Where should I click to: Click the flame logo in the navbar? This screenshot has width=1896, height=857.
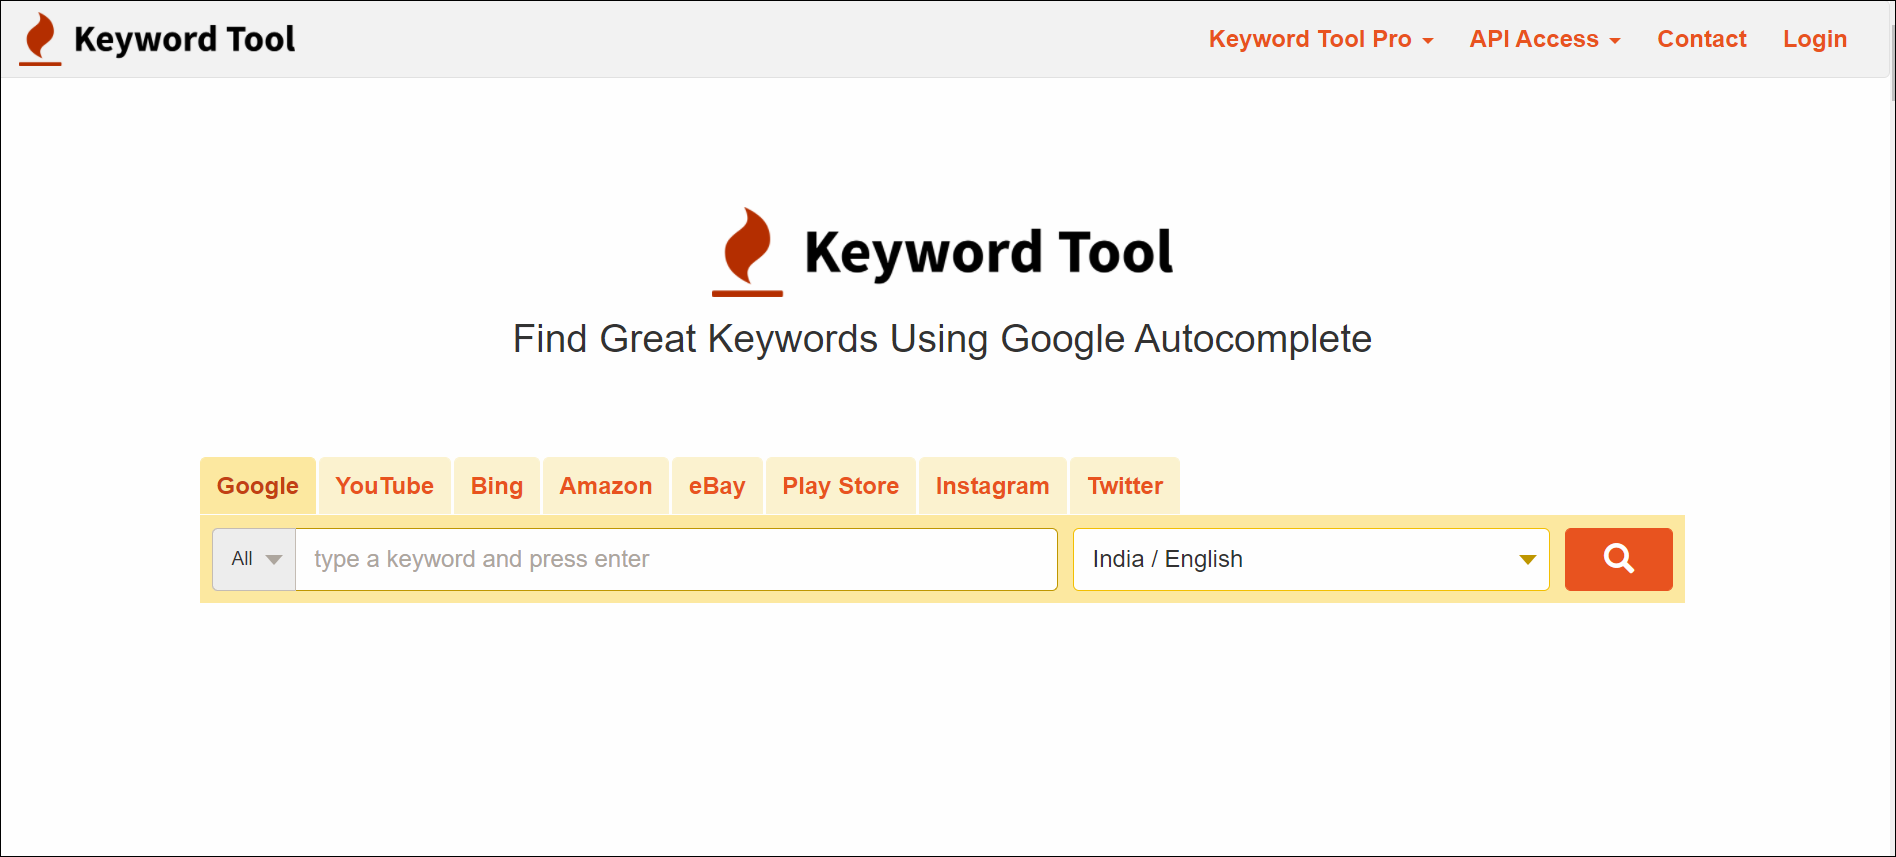[40, 39]
